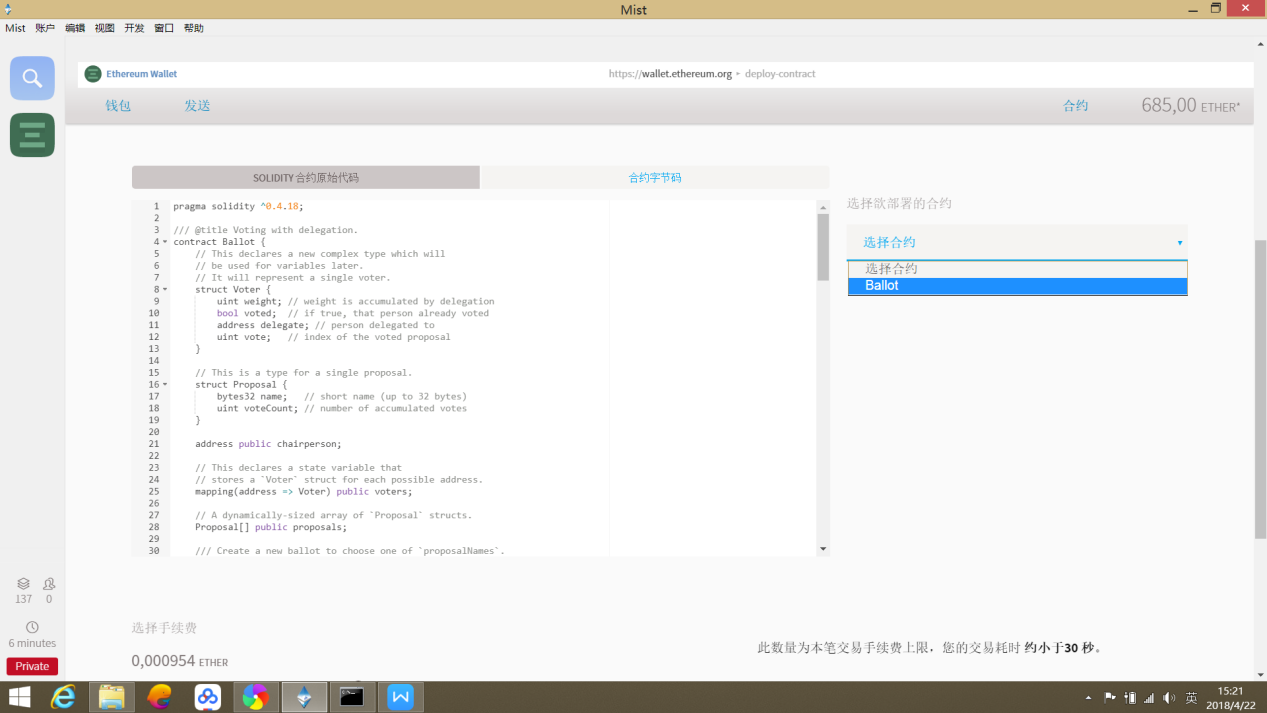Click the peers count icon

(49, 583)
